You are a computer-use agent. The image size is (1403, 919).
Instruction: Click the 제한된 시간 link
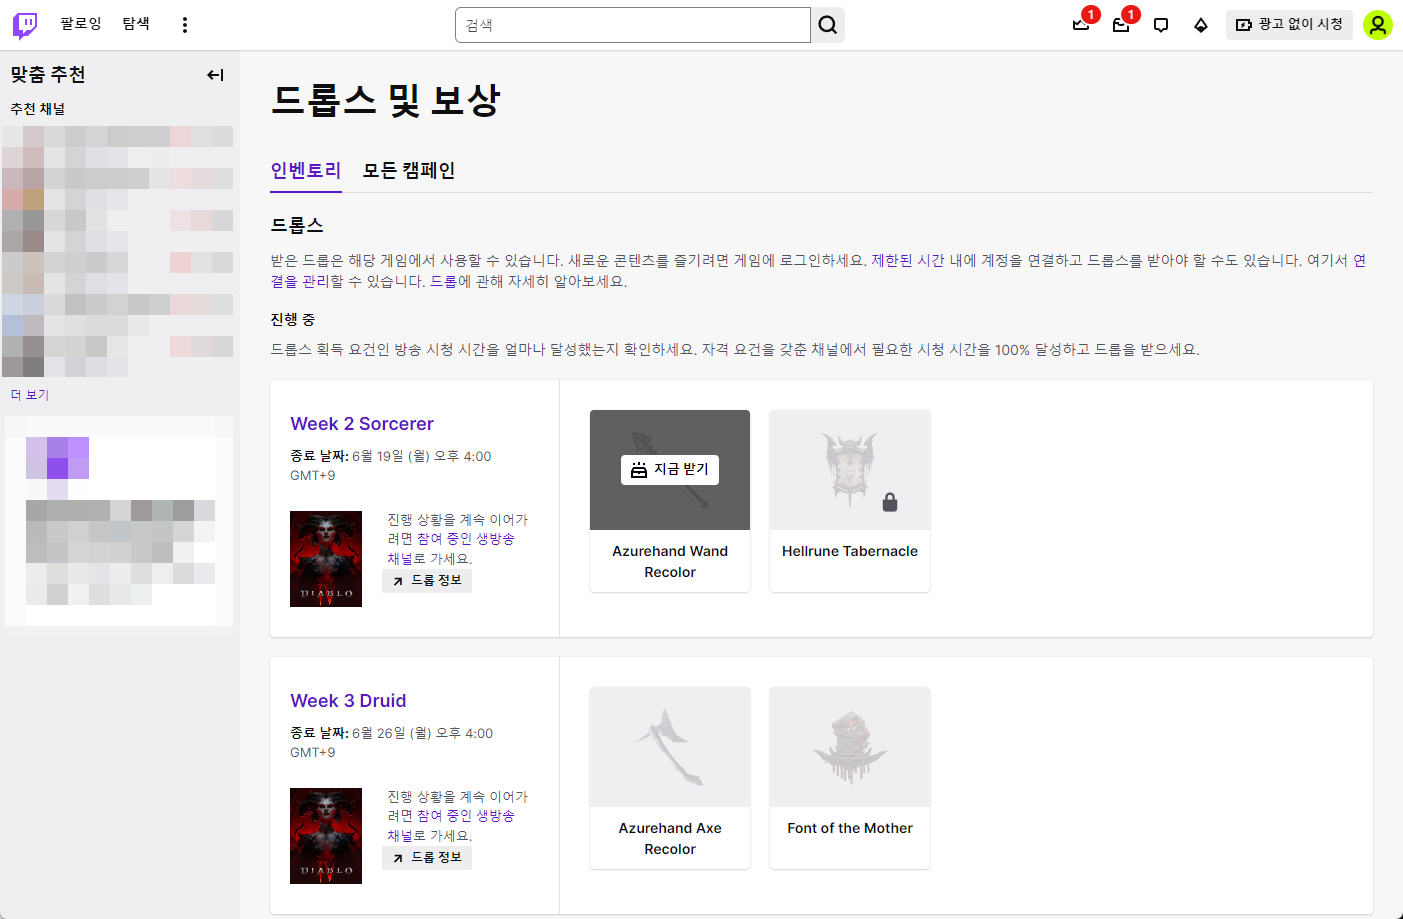click(x=908, y=260)
